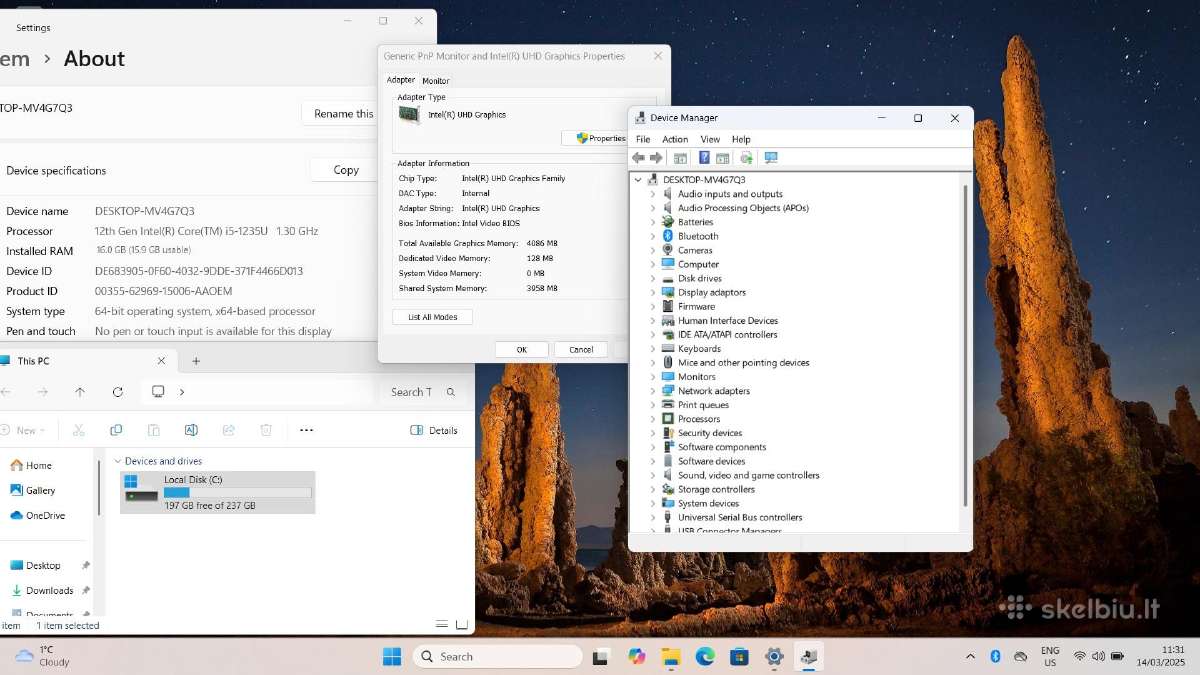
Task: Collapse the DESKTOP-MV4G7Q3 root node
Action: (638, 180)
